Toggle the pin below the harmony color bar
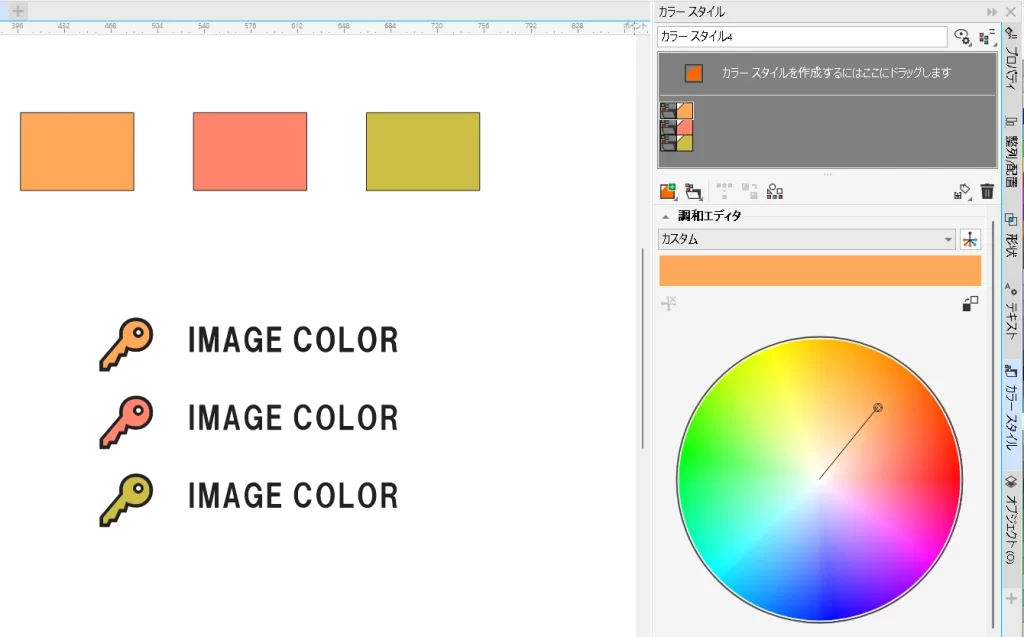 tap(668, 304)
